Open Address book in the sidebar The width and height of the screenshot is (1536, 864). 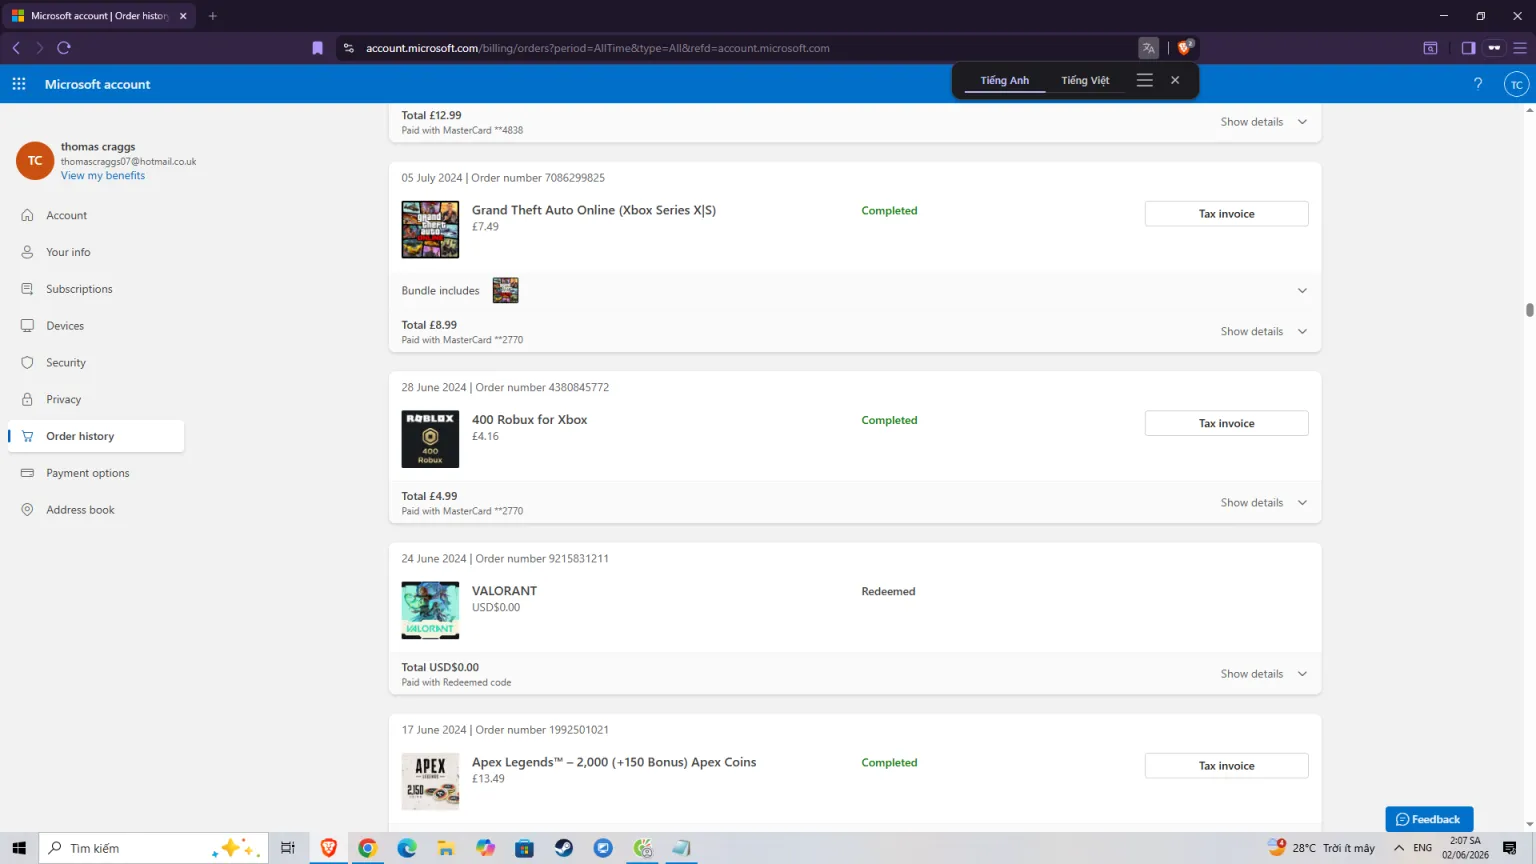[x=80, y=510]
